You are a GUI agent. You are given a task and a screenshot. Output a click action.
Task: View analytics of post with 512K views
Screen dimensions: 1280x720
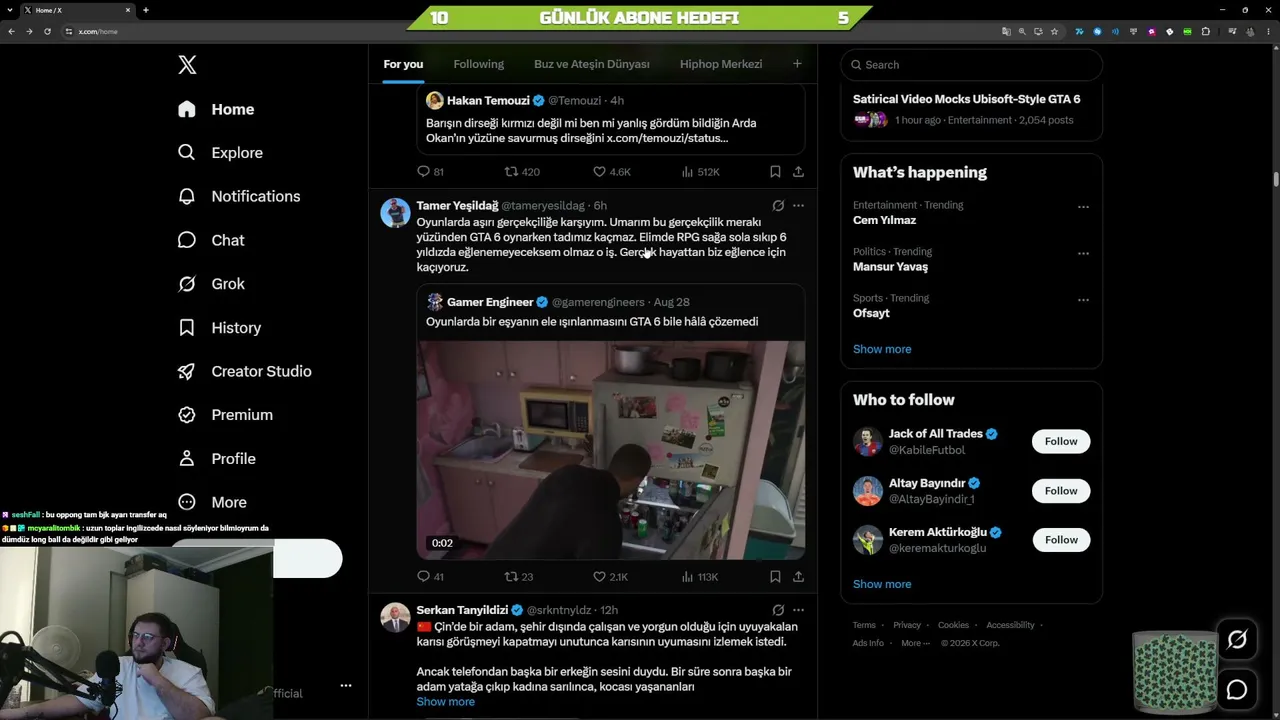pyautogui.click(x=700, y=172)
